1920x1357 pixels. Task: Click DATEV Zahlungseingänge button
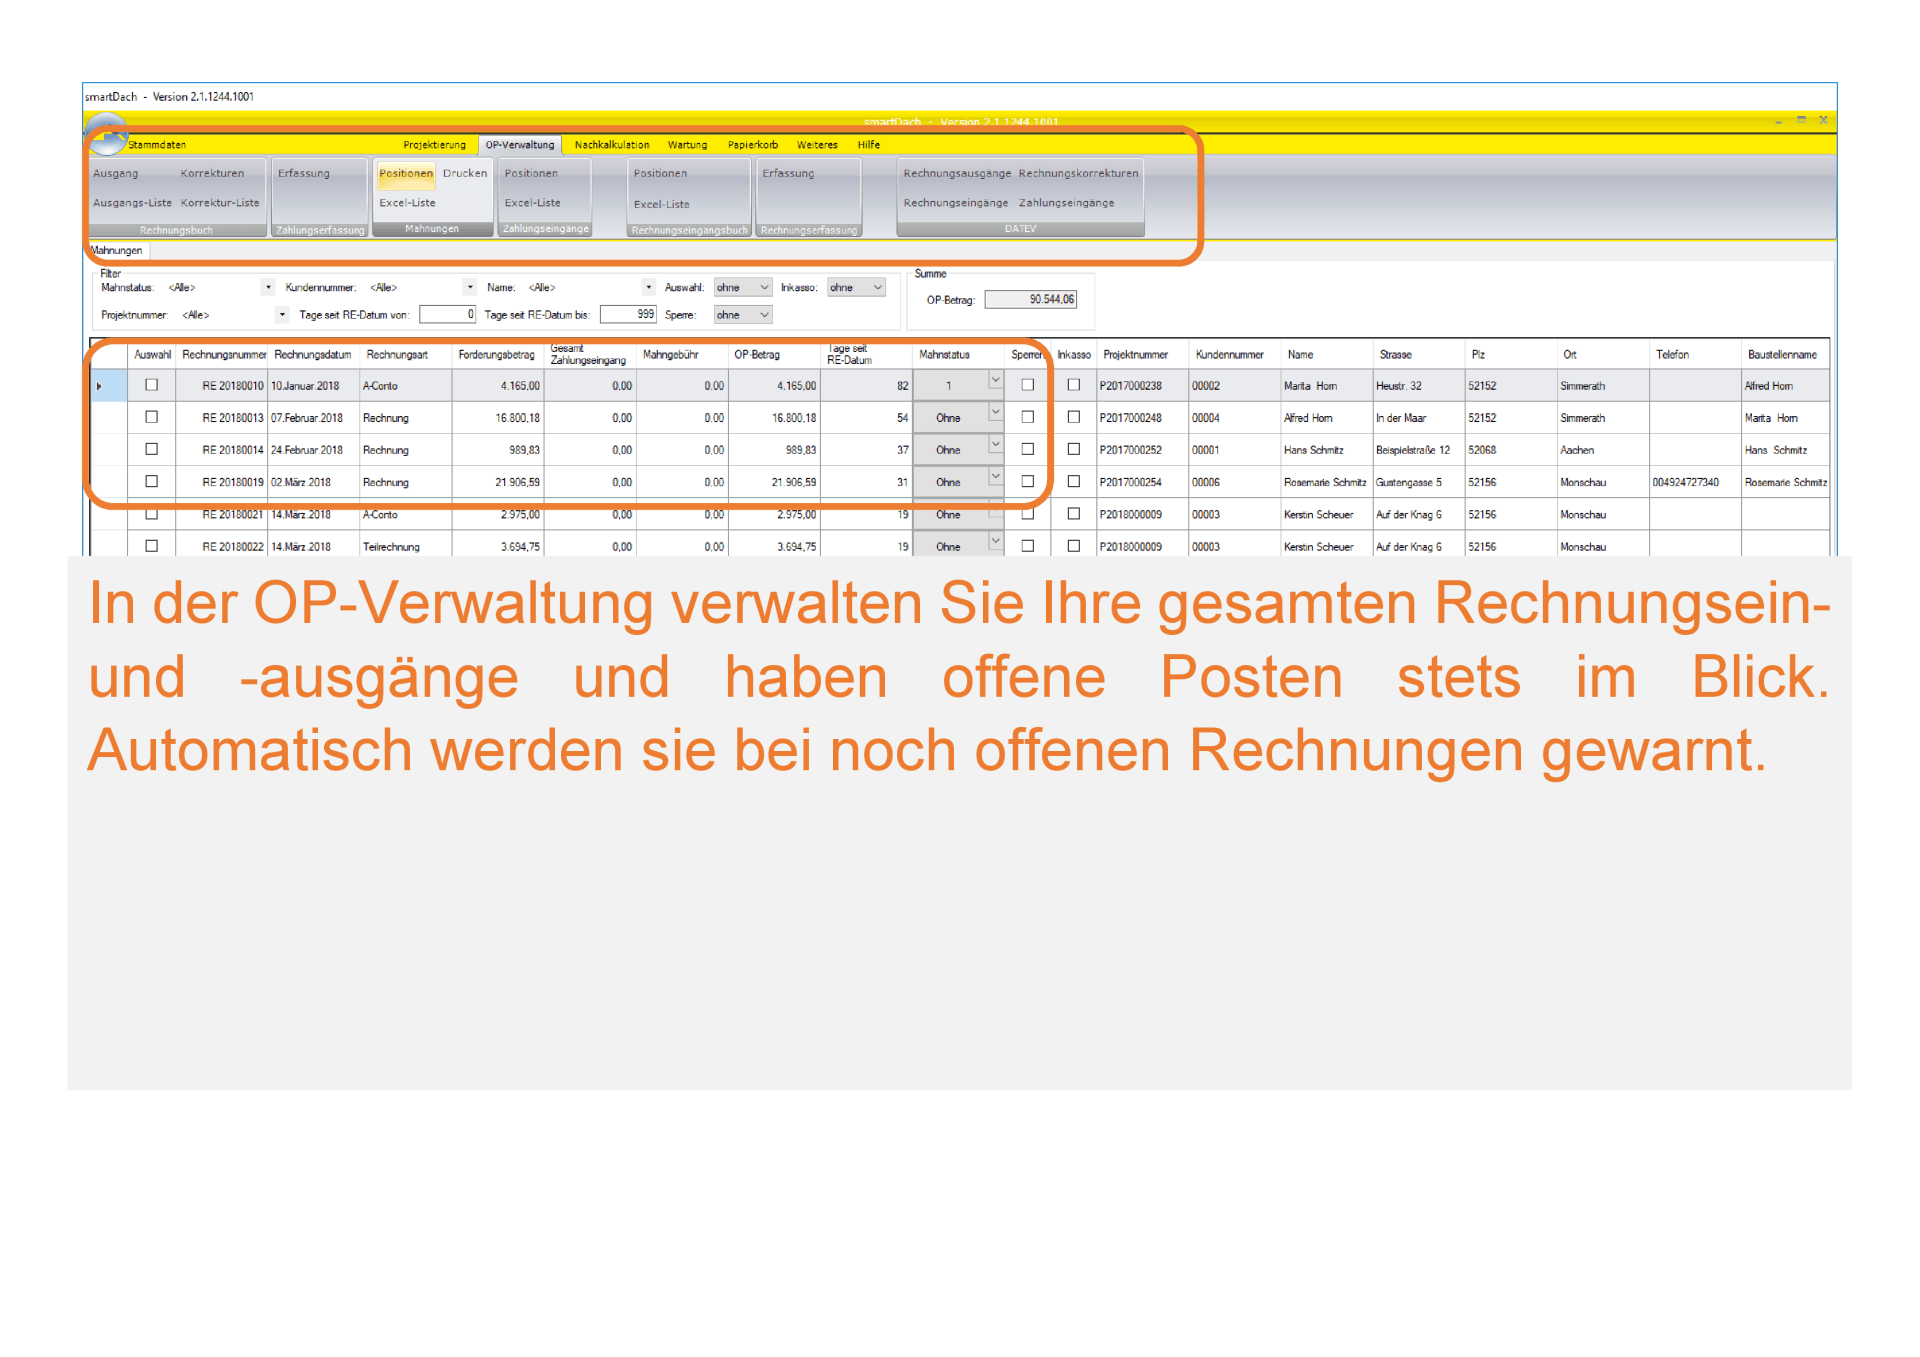coord(1066,203)
